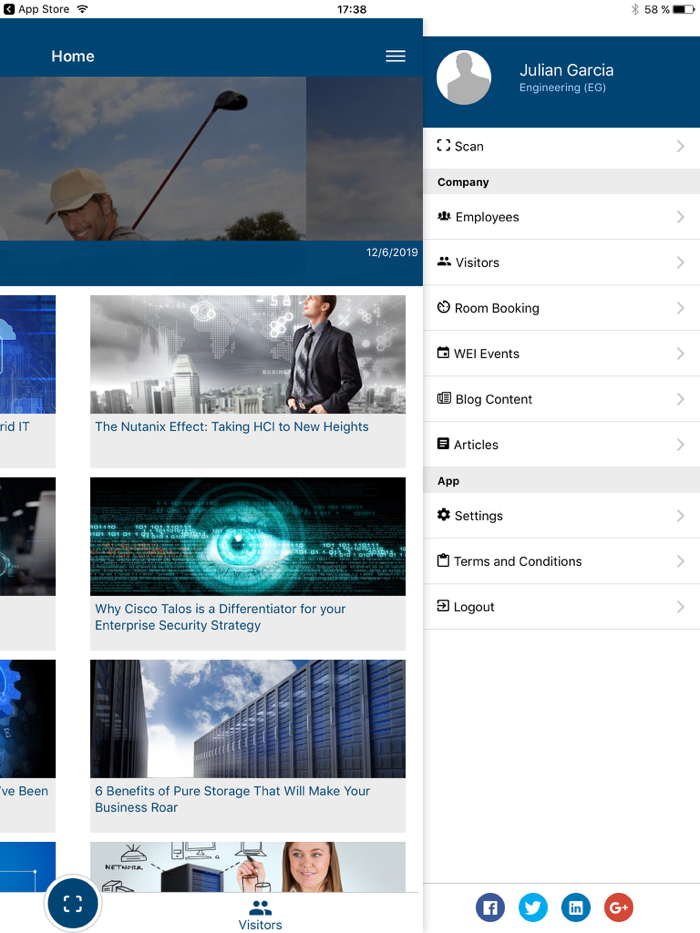Open the network diagram woman thumbnail
The image size is (700, 933).
click(x=248, y=866)
